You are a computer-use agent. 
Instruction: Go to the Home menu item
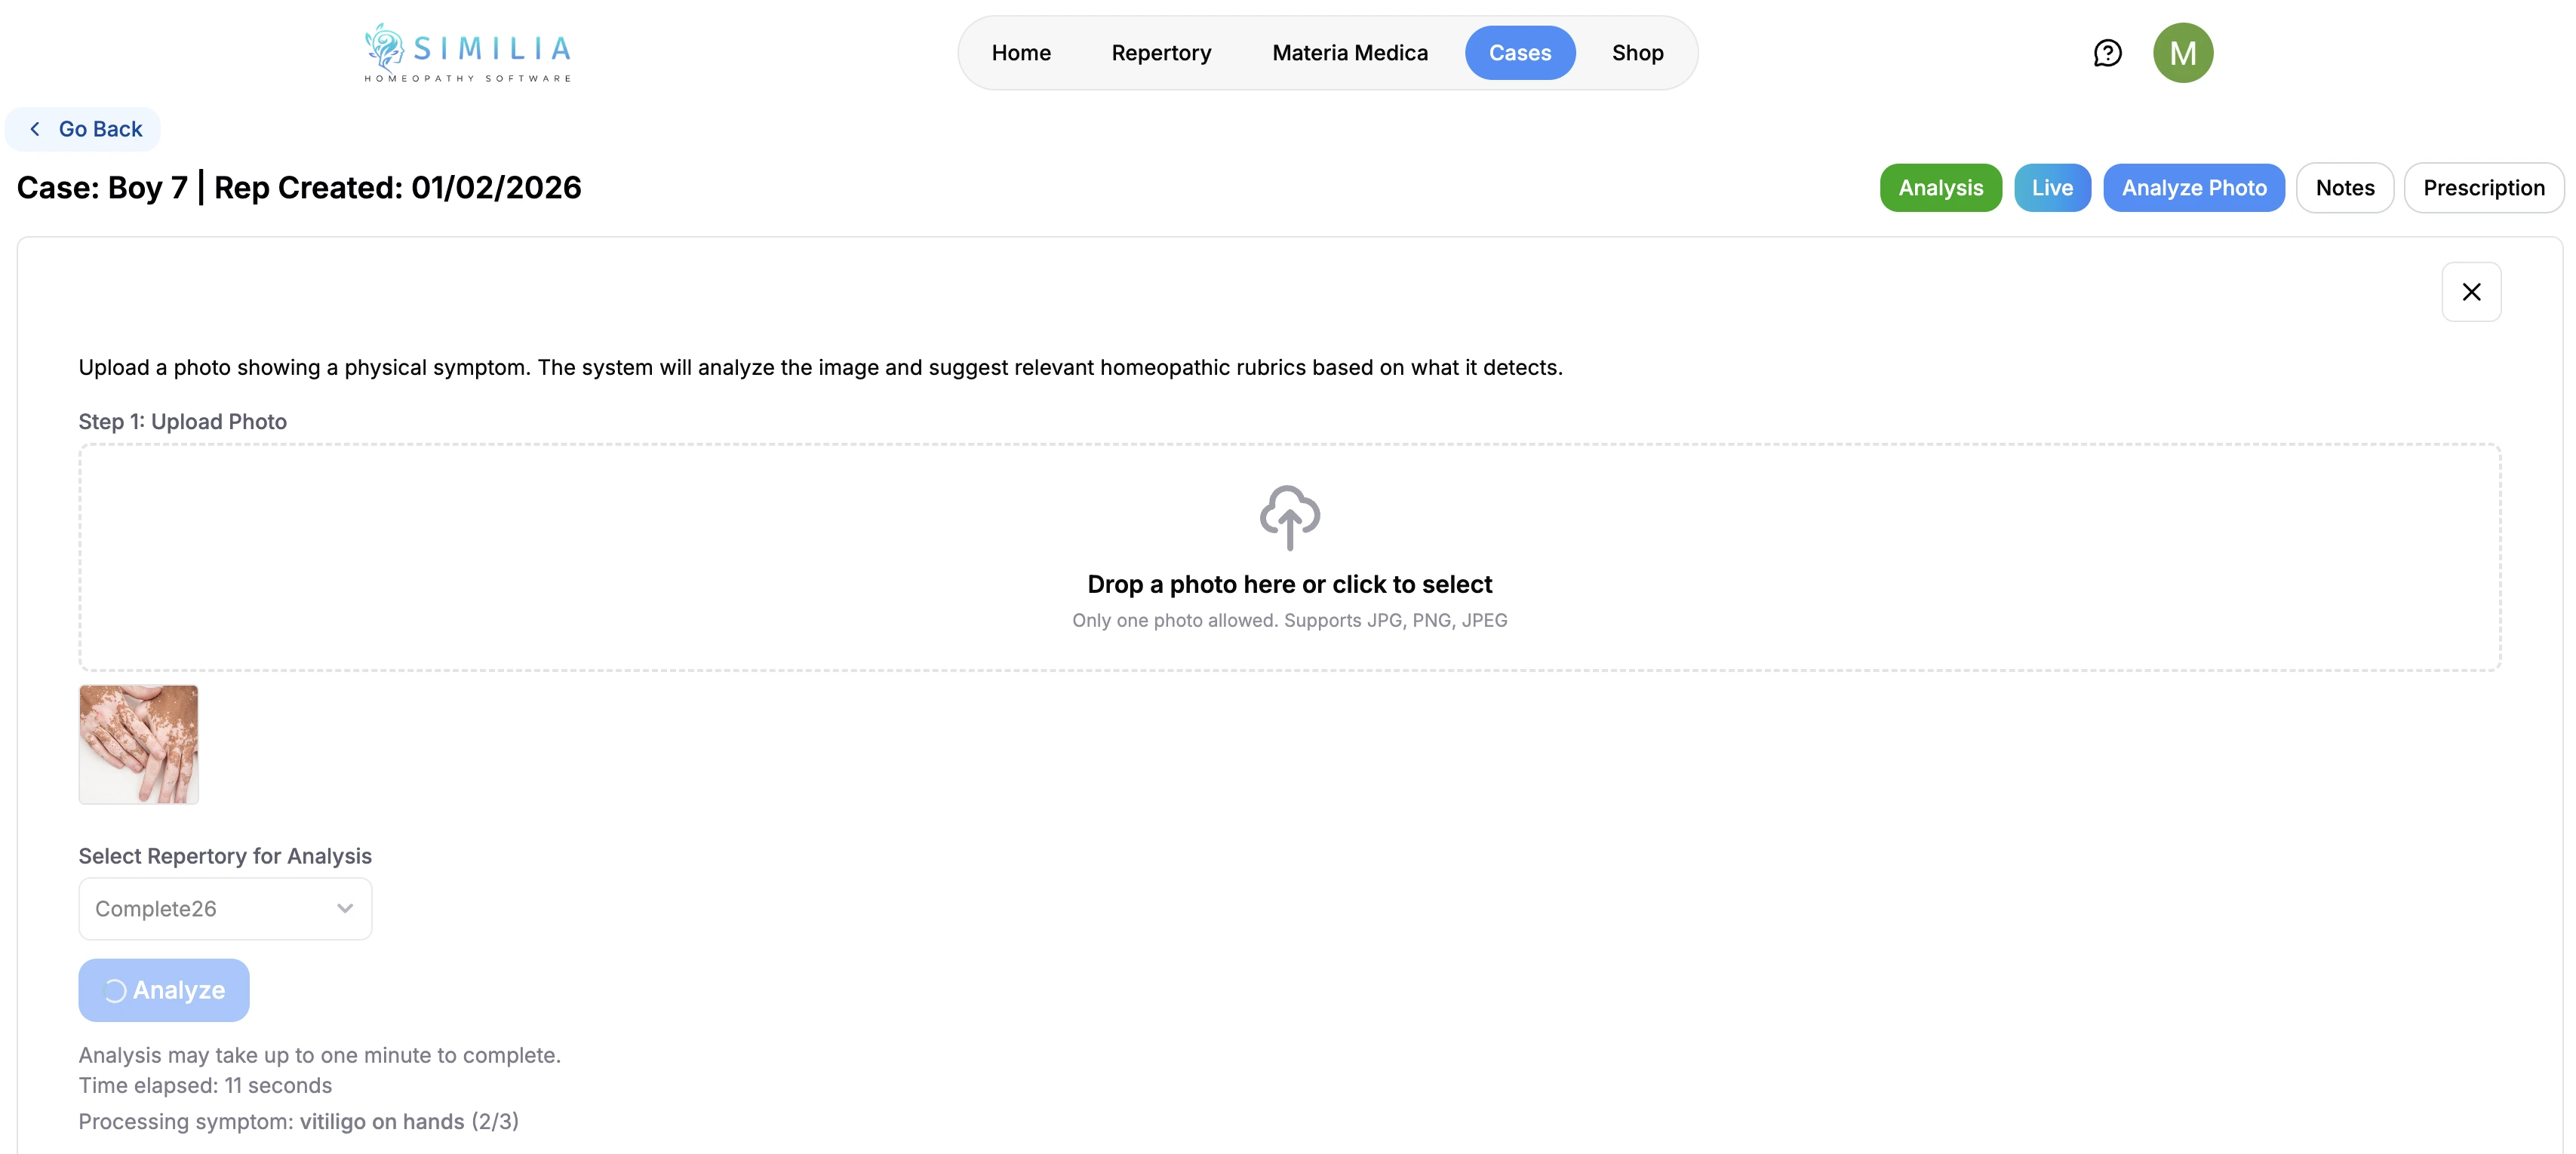(x=1020, y=53)
